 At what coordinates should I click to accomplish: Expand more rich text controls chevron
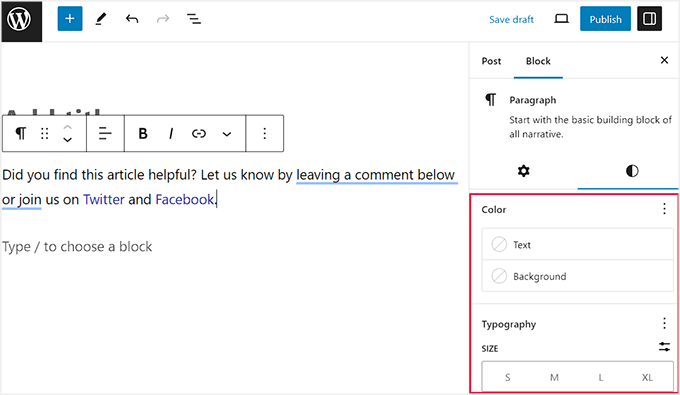[226, 134]
